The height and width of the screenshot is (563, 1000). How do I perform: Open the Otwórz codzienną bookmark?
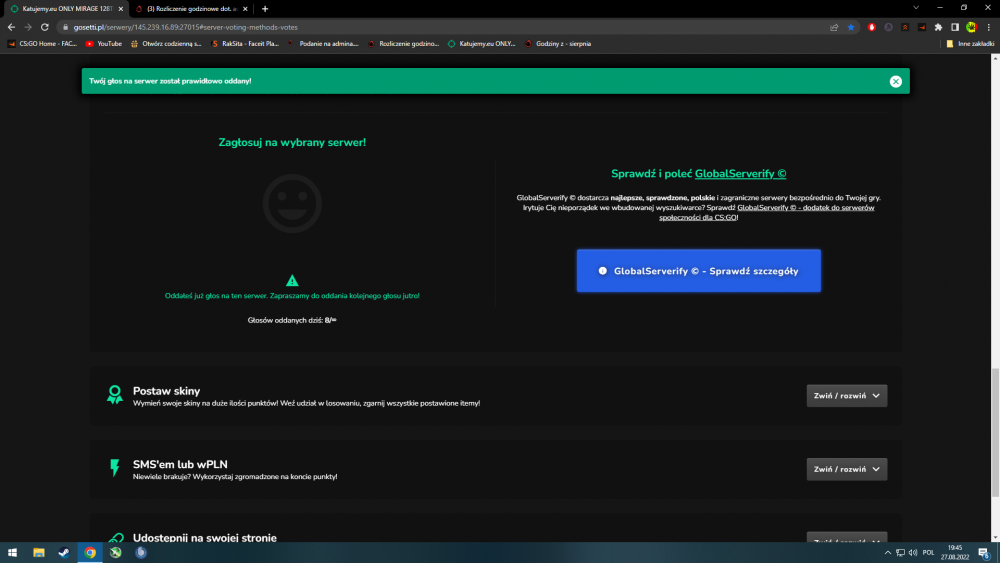166,43
